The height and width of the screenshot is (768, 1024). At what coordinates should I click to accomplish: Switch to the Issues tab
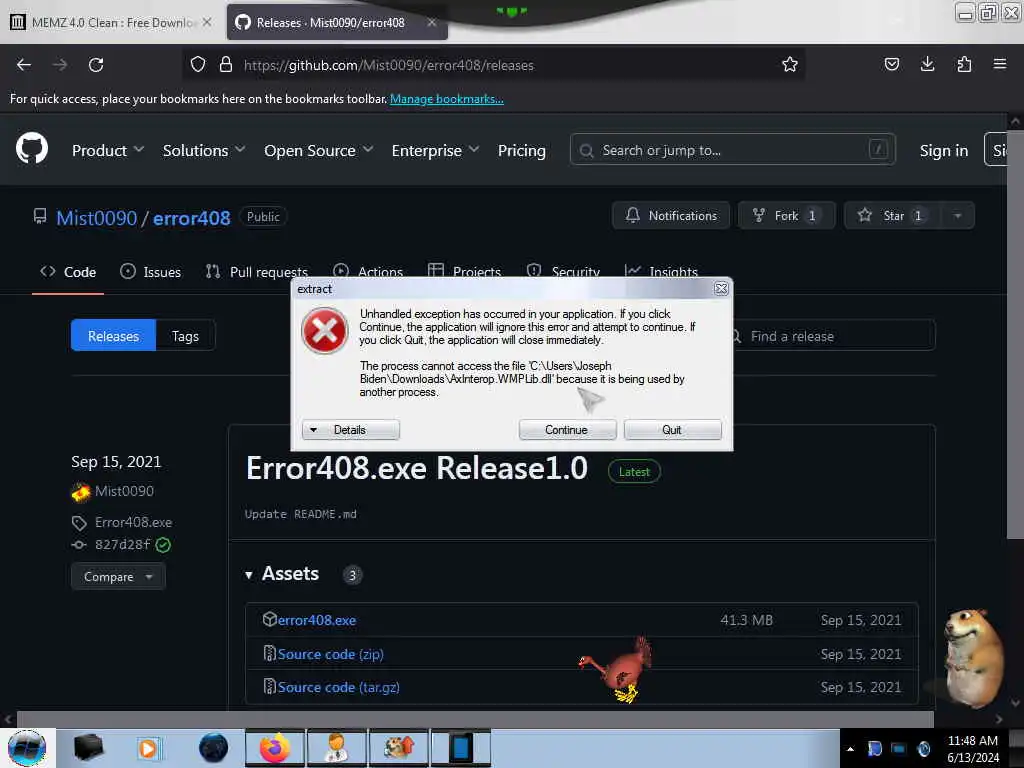pyautogui.click(x=150, y=272)
